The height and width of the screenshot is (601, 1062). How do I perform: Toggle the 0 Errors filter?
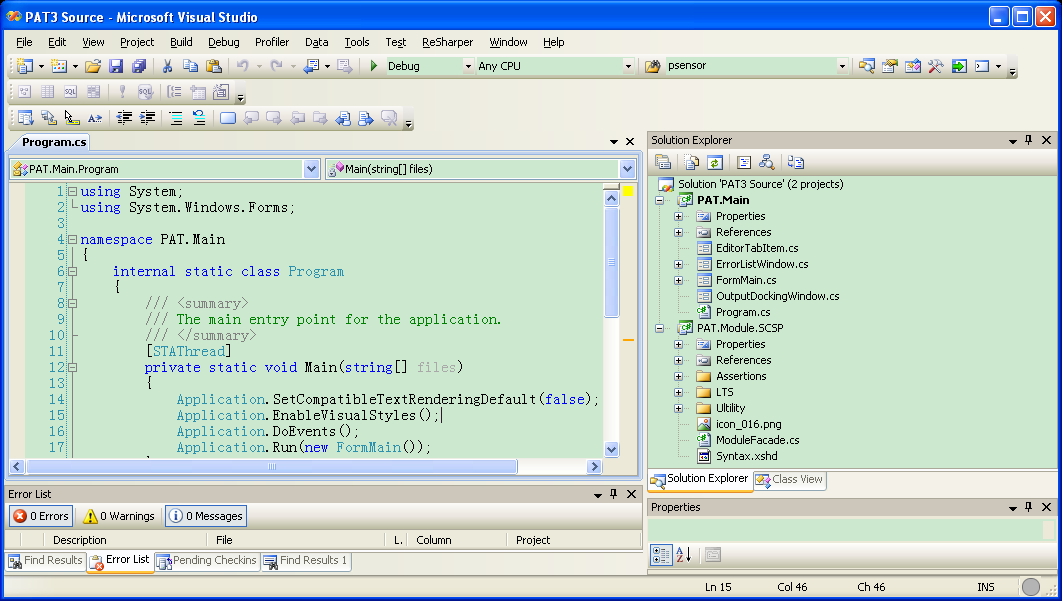[x=41, y=516]
